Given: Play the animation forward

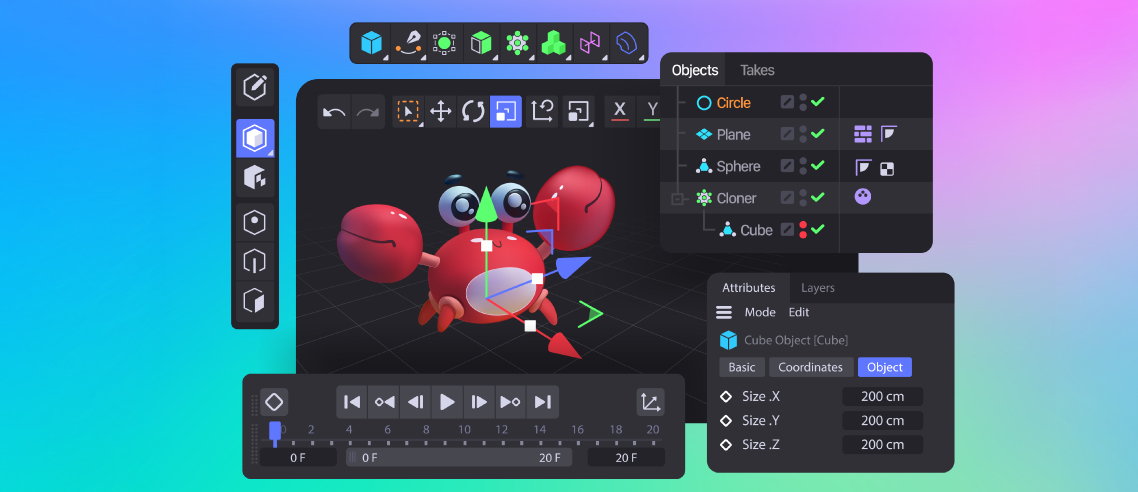Looking at the screenshot, I should (448, 402).
